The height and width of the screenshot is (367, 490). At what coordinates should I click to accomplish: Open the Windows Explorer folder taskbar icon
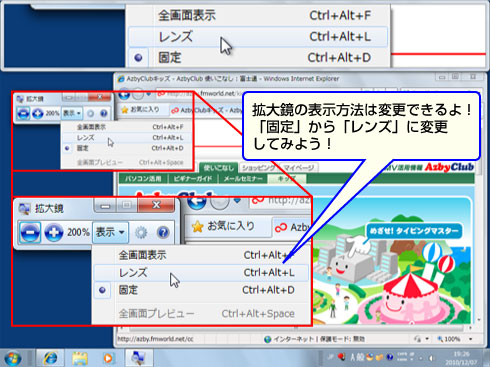point(79,358)
